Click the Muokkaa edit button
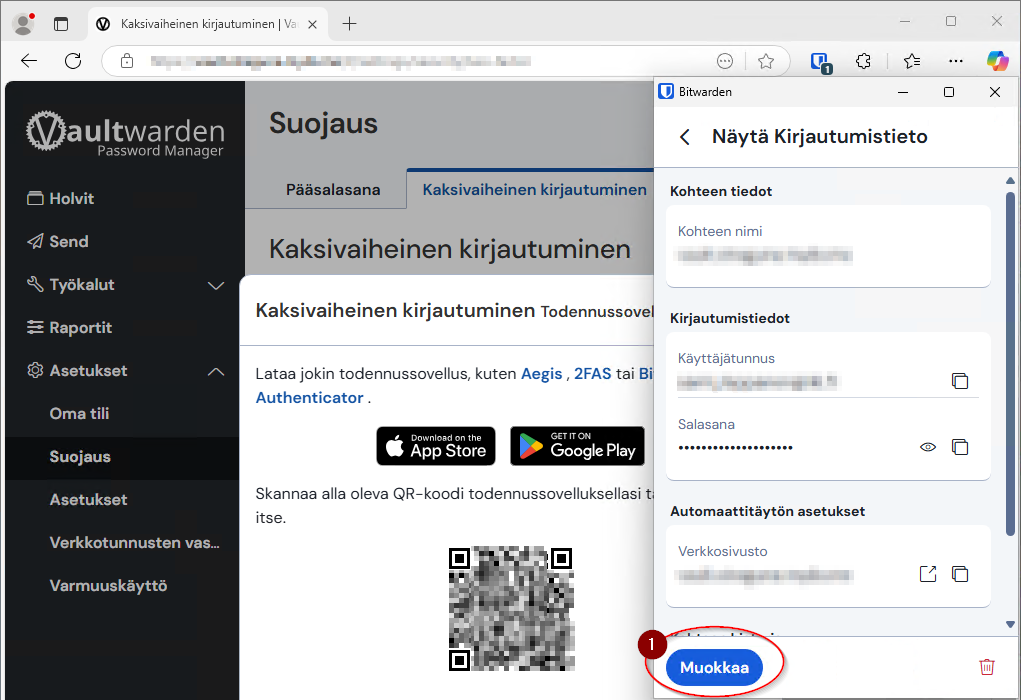This screenshot has height=700, width=1021. 714,667
